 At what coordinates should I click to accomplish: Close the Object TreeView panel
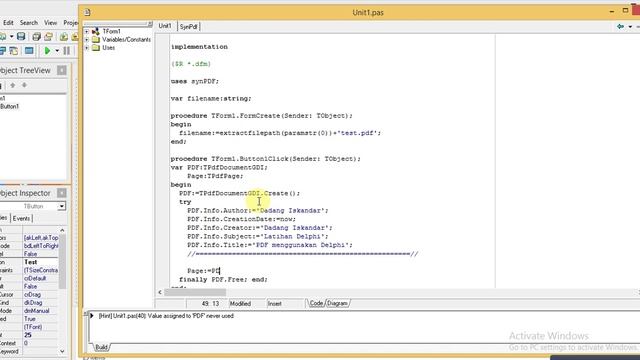[62, 70]
